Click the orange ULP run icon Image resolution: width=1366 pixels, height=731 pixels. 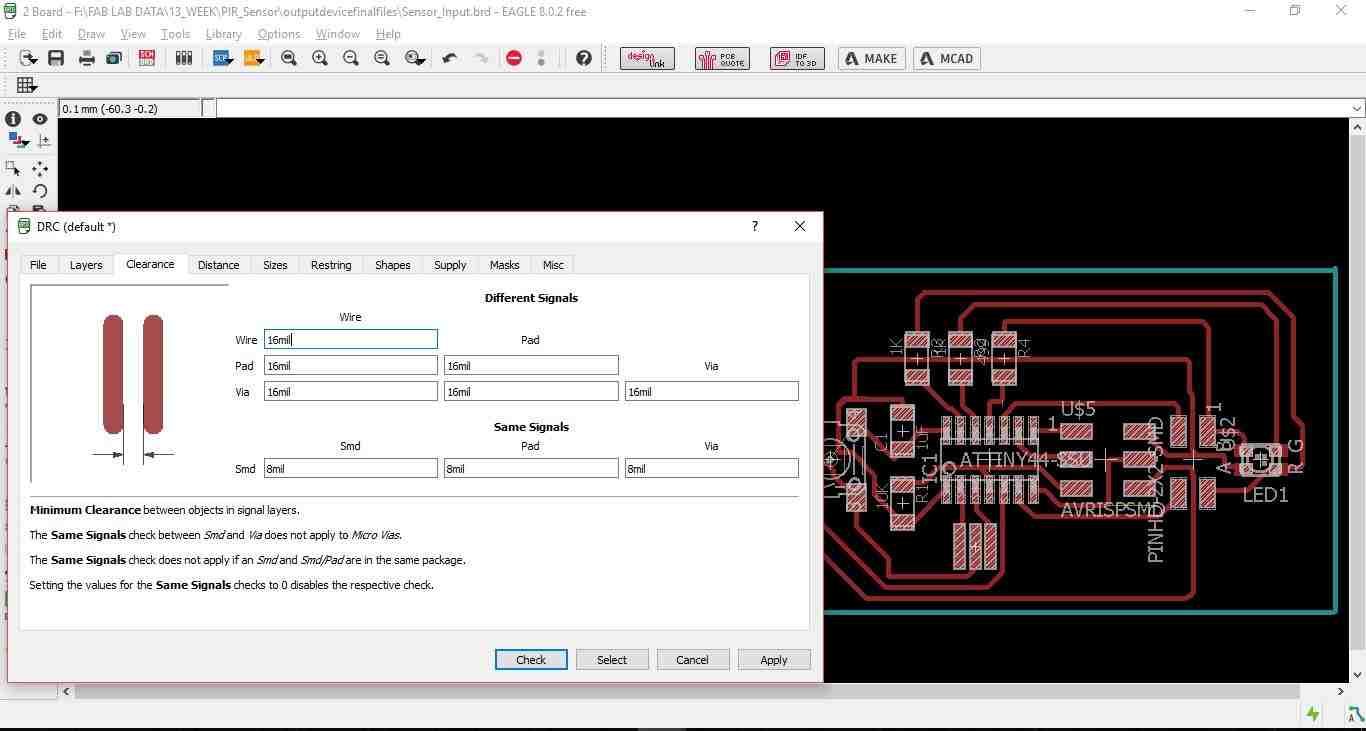(x=252, y=59)
